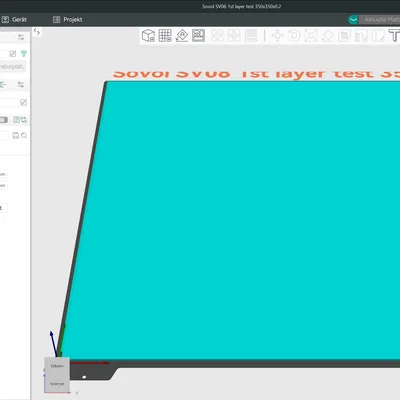The height and width of the screenshot is (400, 400).
Task: Open the bed type dropdown
Action: coord(13,66)
